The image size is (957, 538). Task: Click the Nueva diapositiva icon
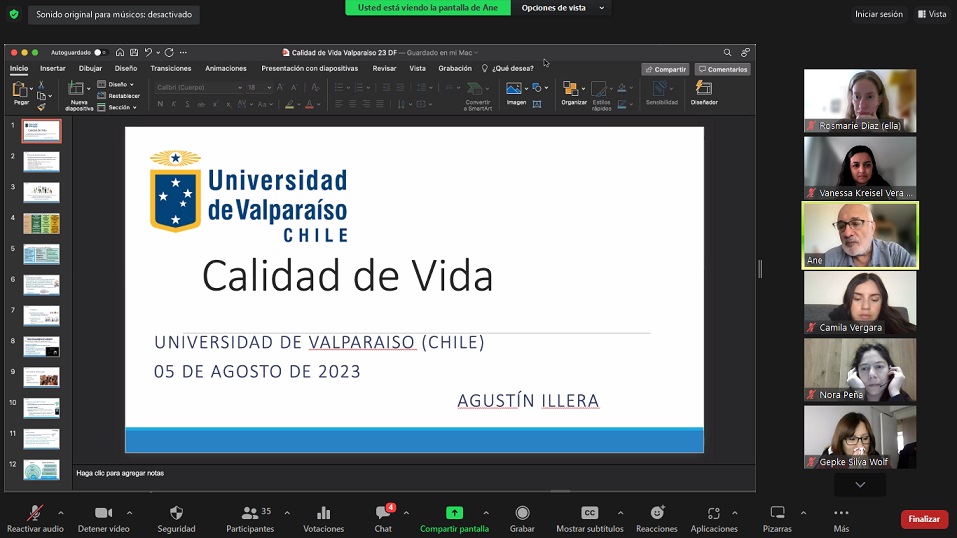76,89
